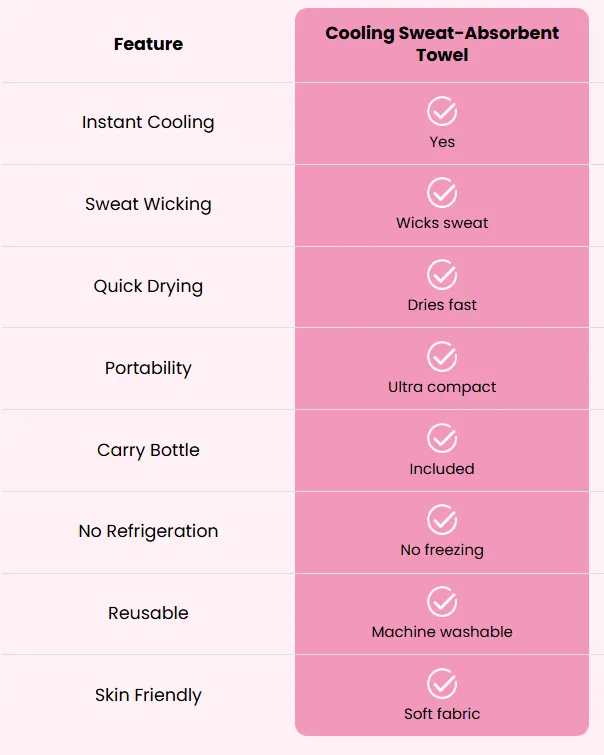Select the Quick Drying feature label
604x755 pixels.
point(148,286)
